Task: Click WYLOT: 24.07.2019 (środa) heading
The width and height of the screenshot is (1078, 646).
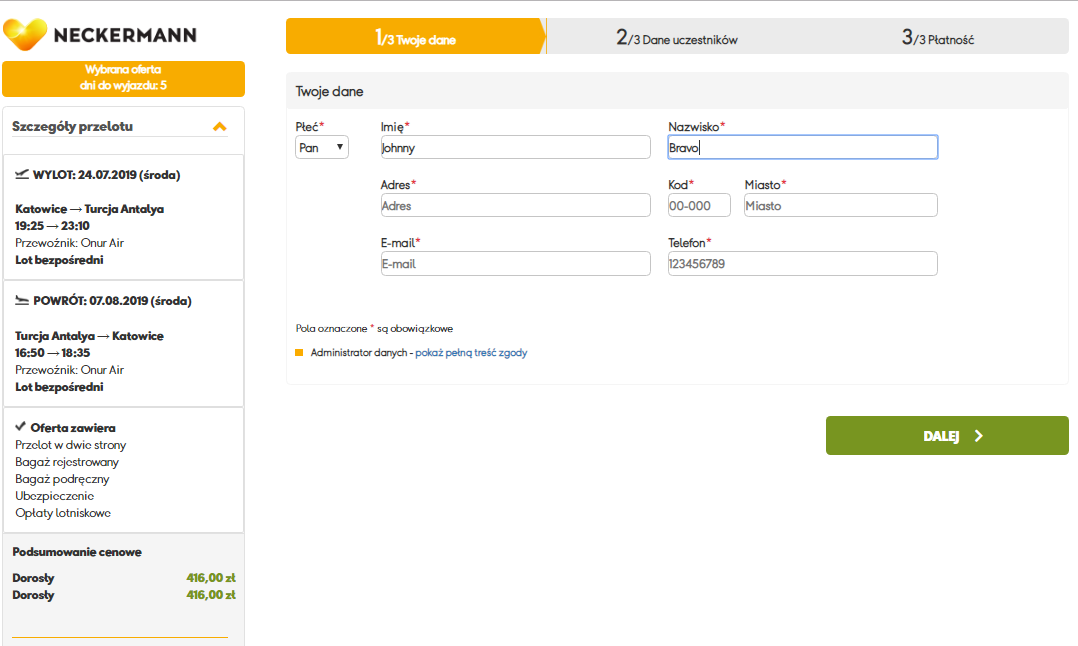Action: point(107,175)
